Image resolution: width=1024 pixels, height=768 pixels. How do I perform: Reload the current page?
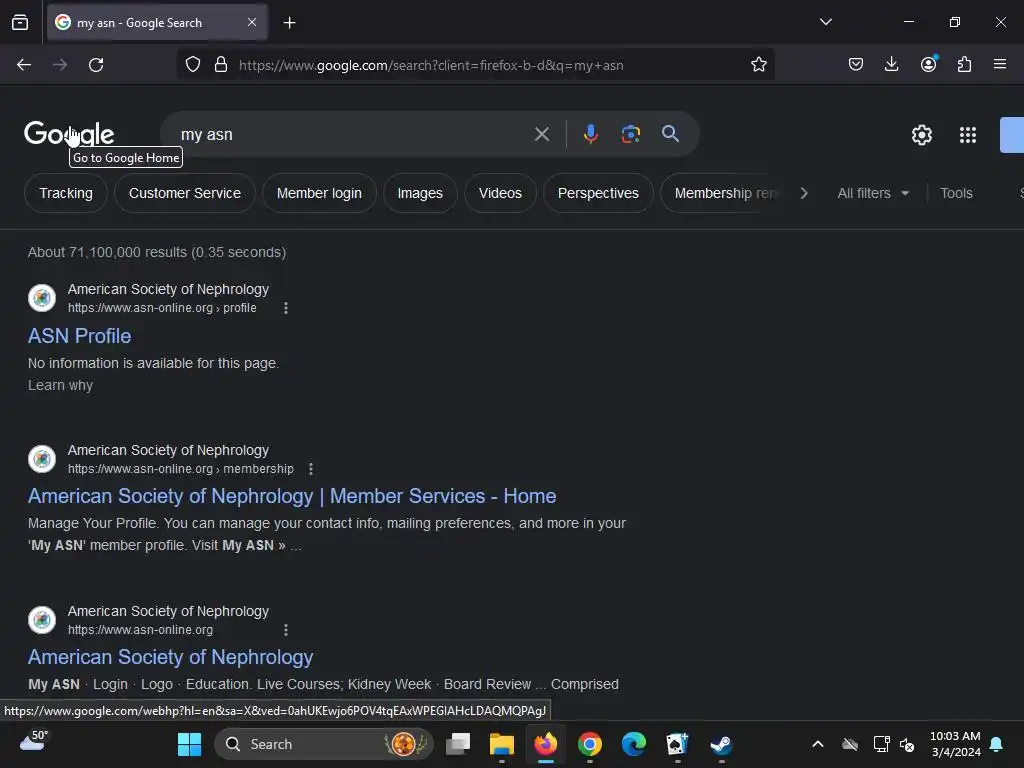(96, 65)
